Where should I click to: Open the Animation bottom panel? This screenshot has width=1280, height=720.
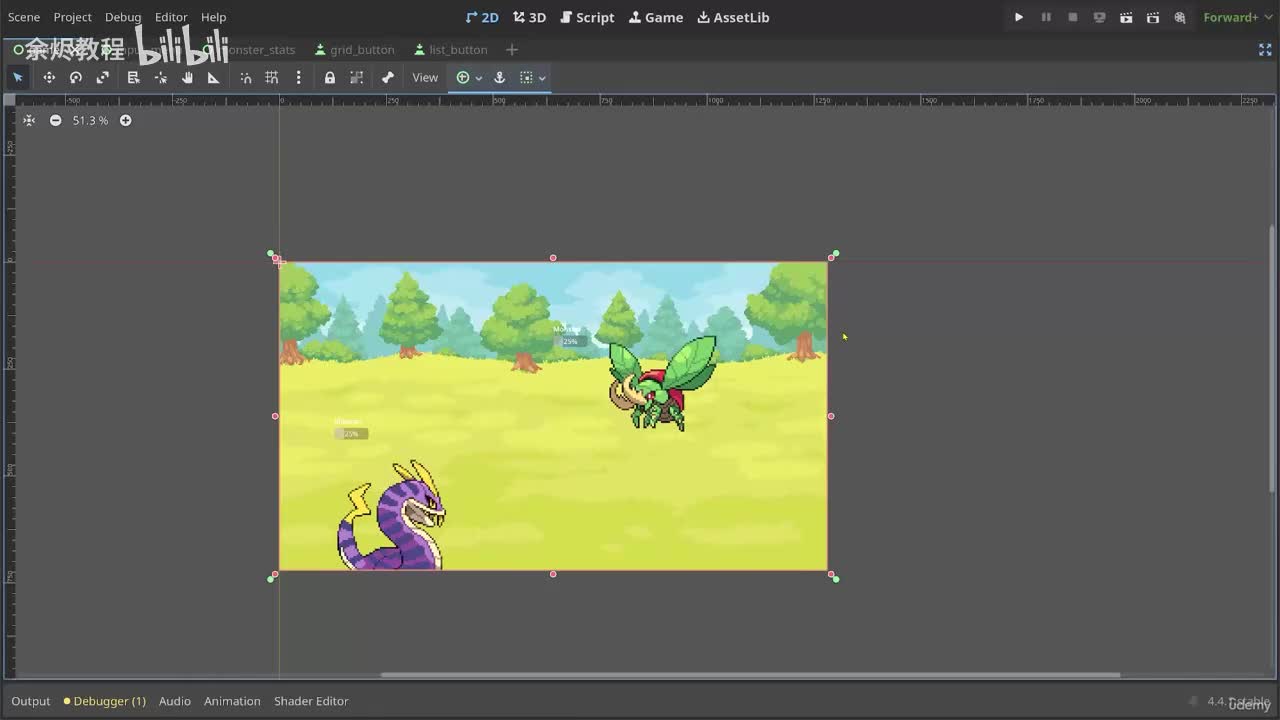(x=232, y=701)
